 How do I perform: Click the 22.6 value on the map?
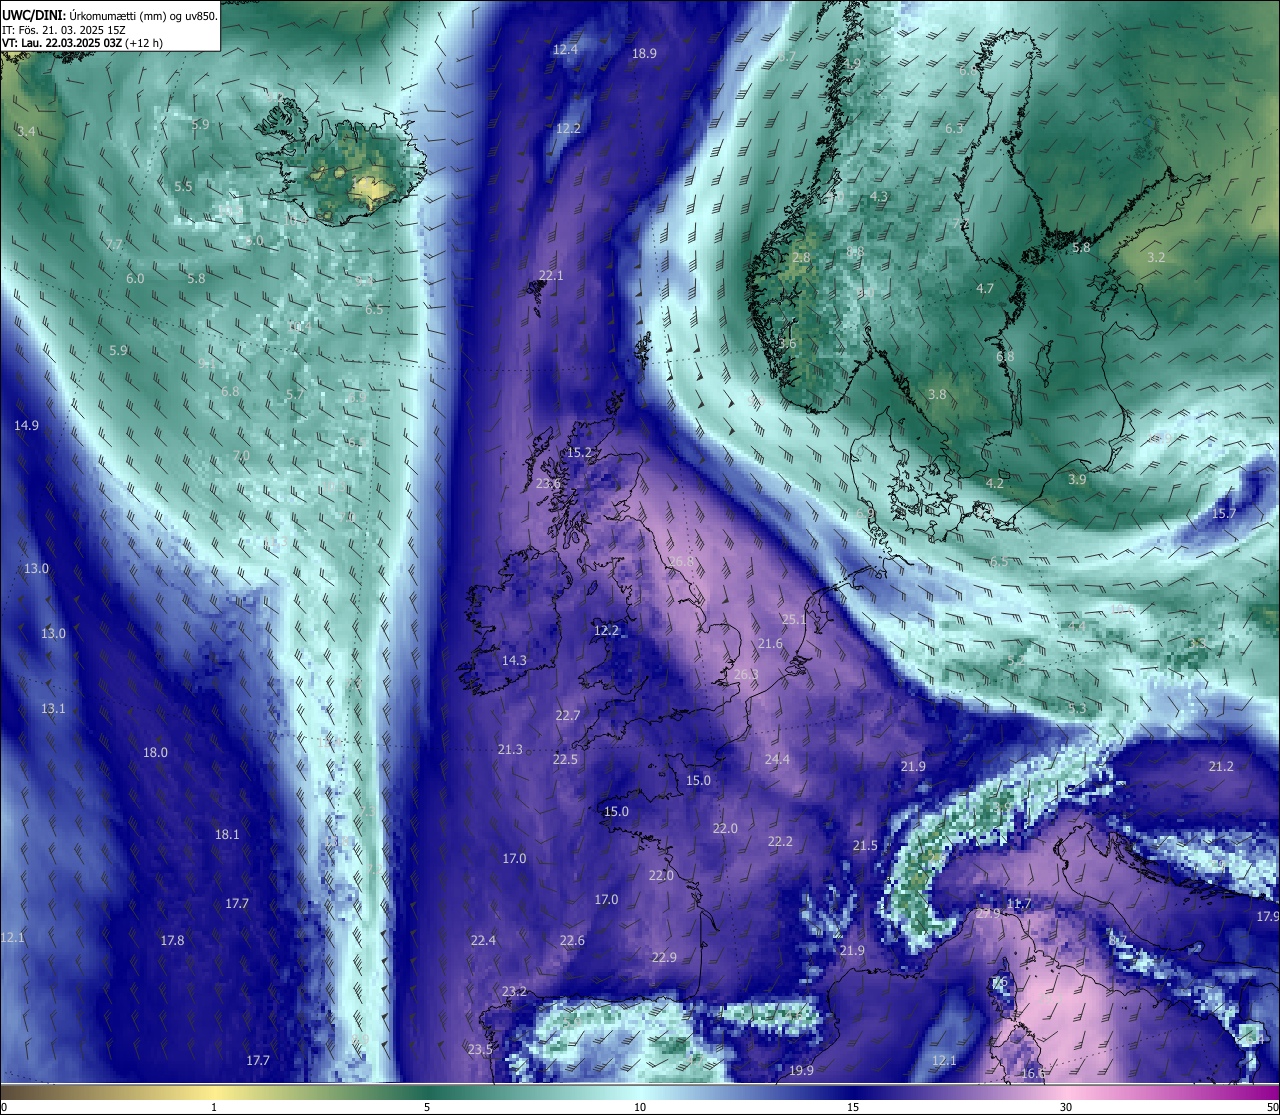[x=572, y=941]
